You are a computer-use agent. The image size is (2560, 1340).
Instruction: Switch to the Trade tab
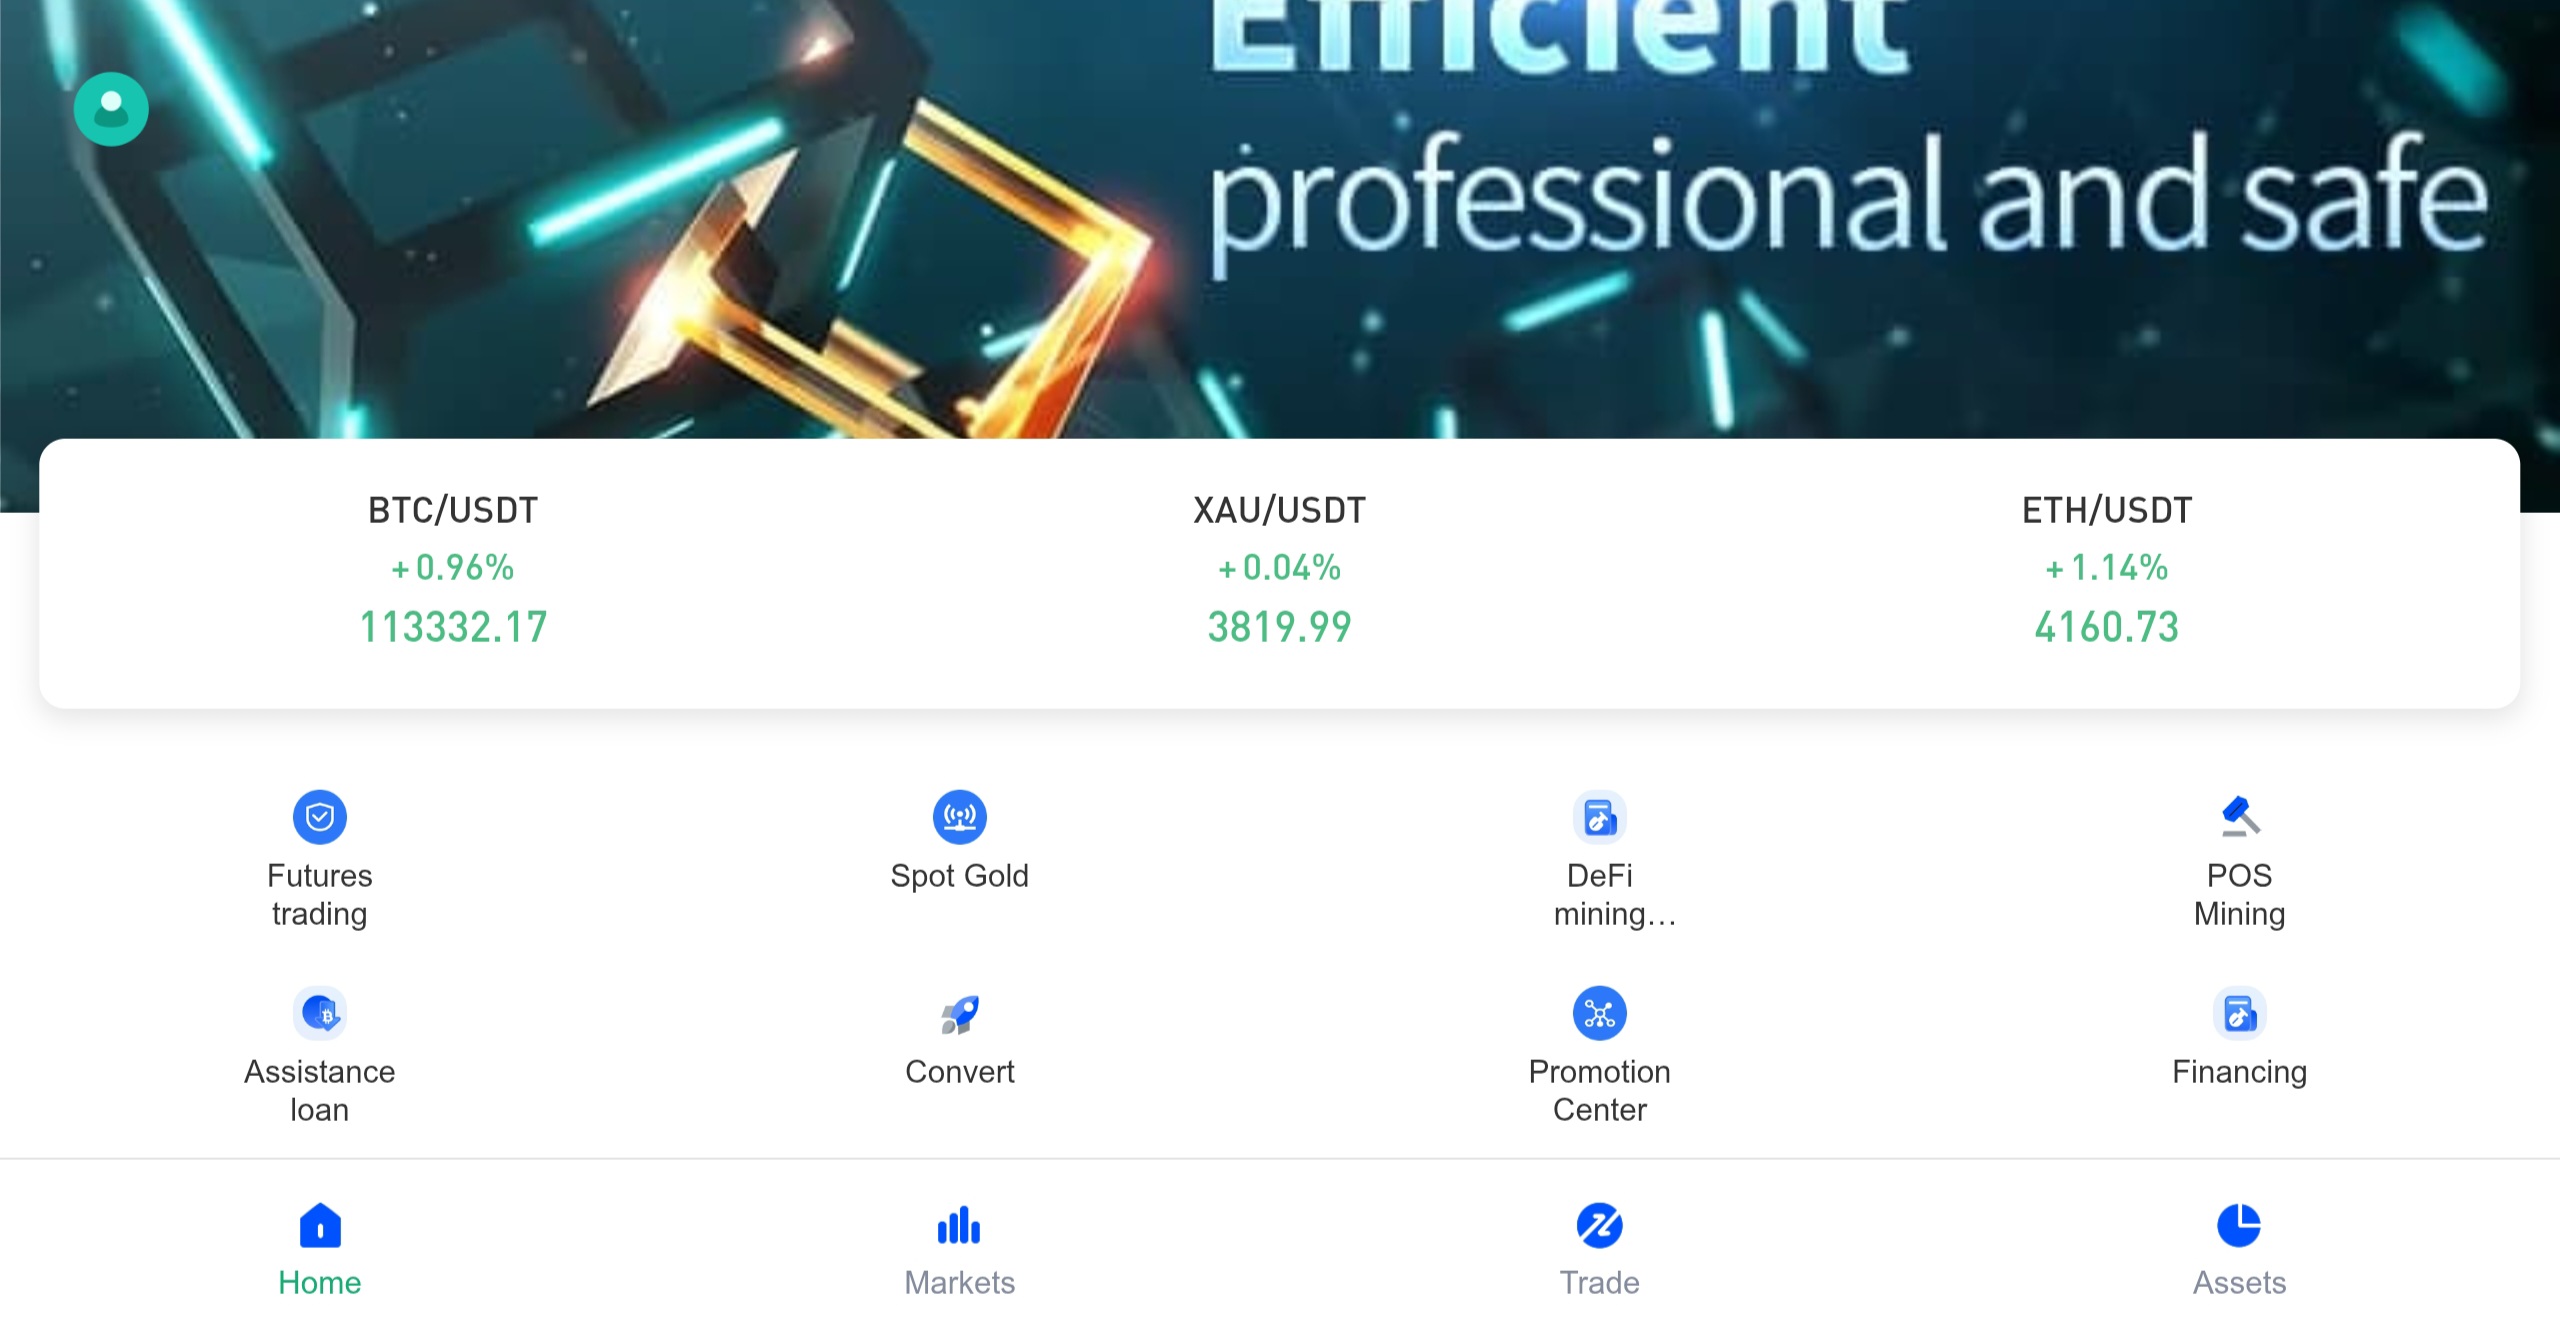(1600, 1250)
